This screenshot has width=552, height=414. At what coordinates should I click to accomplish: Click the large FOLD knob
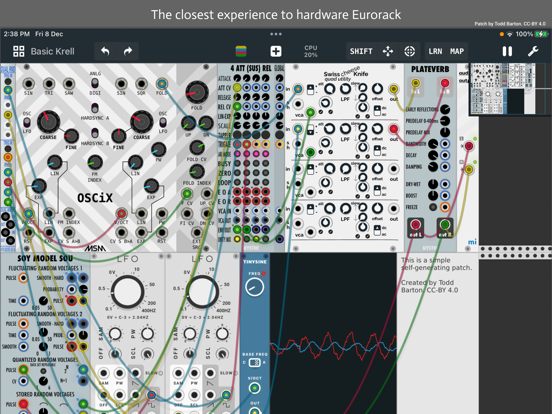[196, 92]
